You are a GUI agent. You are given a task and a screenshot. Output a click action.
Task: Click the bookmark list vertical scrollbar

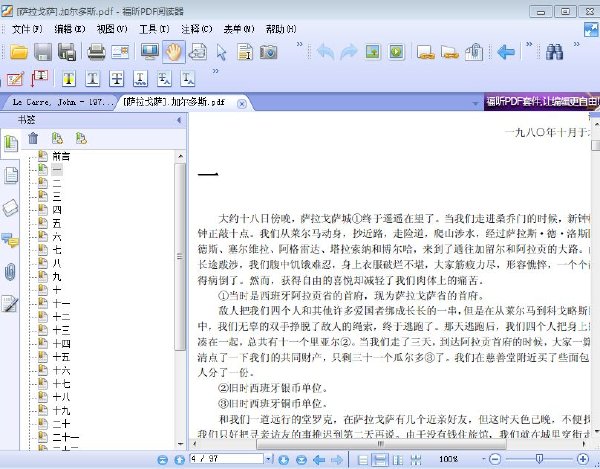point(180,256)
